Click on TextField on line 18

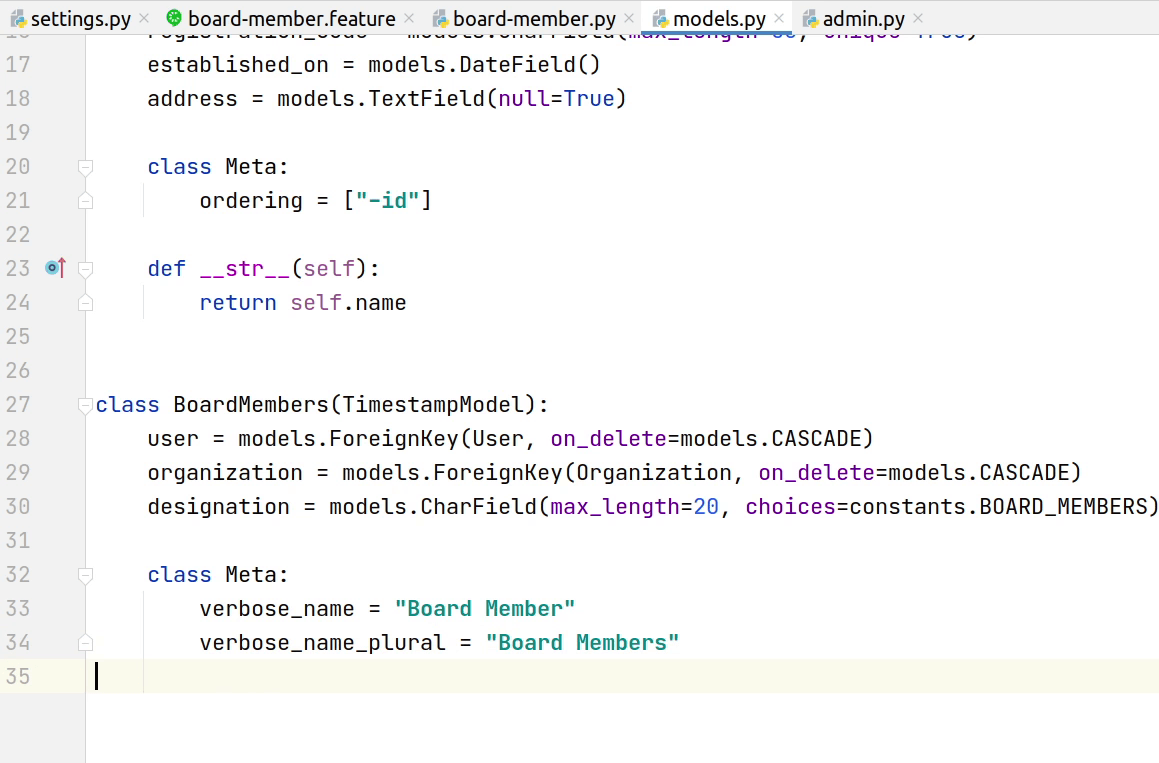click(426, 99)
